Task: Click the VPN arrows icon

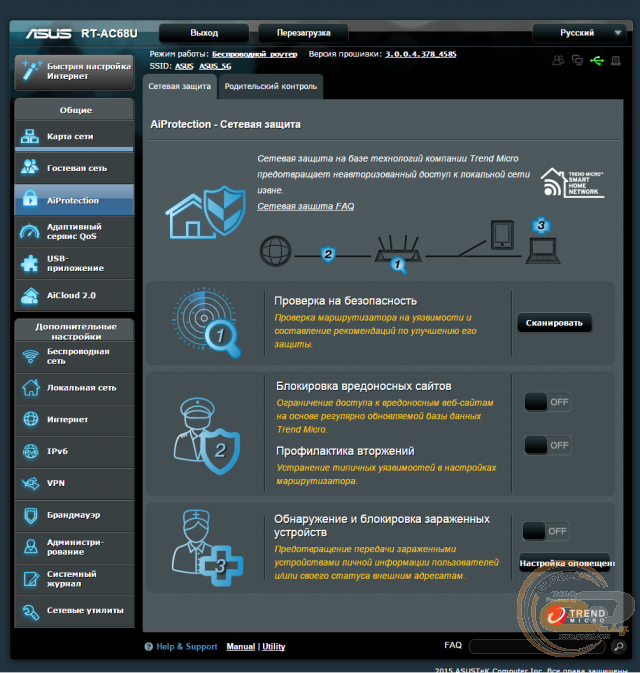Action: click(x=30, y=483)
